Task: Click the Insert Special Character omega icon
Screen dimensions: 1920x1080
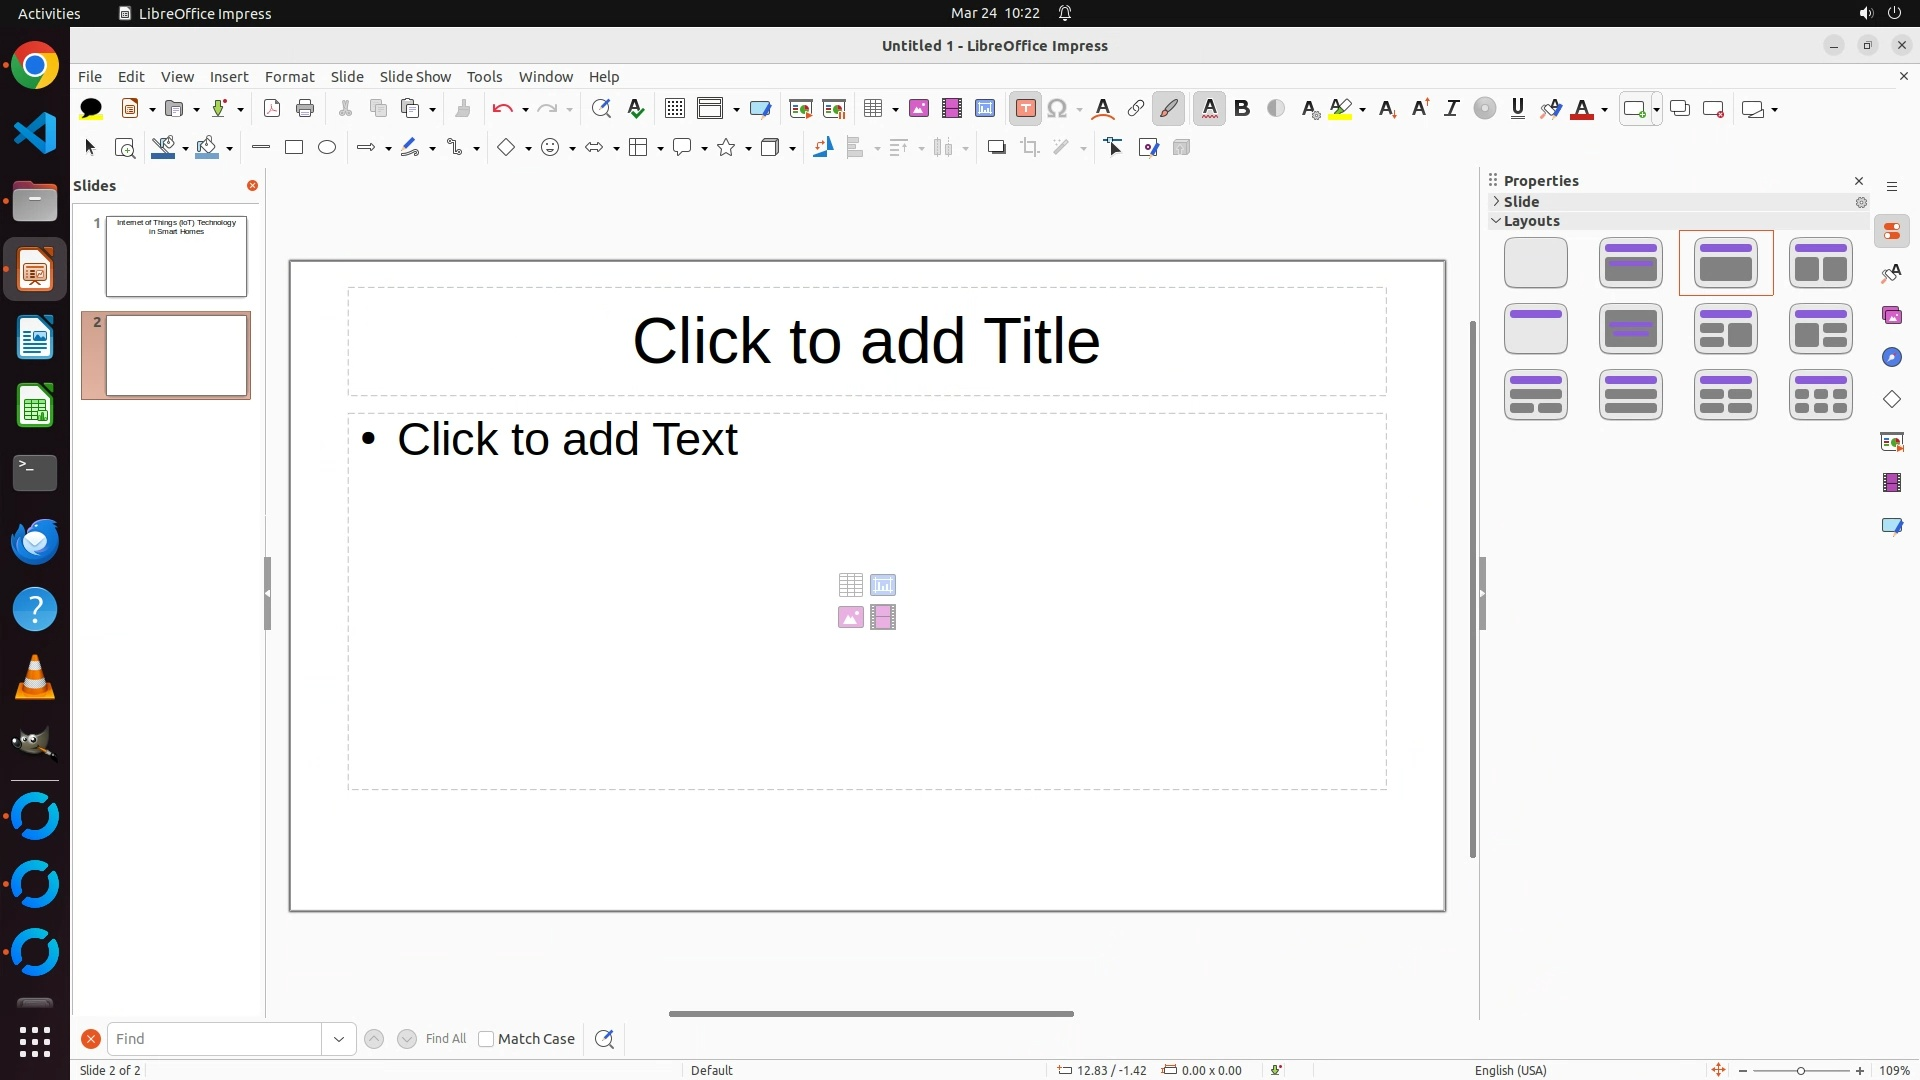Action: click(1057, 109)
